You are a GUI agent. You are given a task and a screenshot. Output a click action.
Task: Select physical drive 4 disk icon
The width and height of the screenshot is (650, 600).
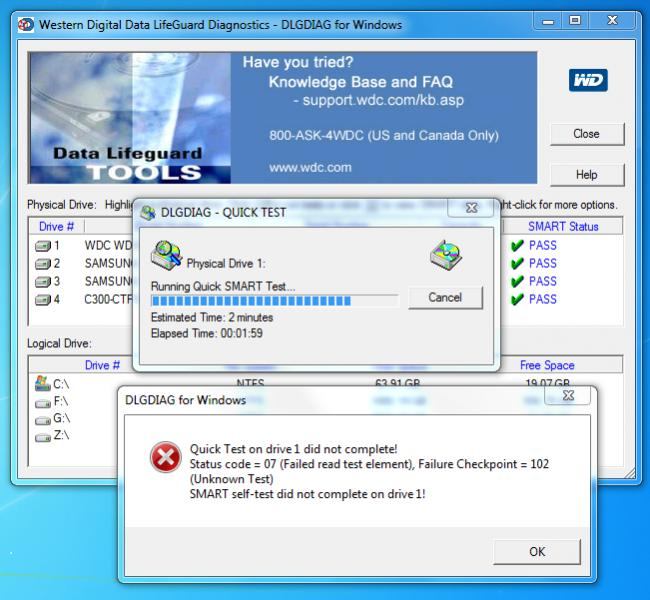(43, 299)
